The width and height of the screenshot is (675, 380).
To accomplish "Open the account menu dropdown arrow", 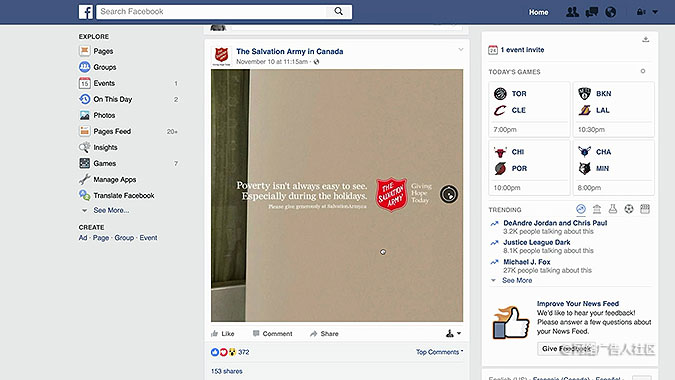I will (655, 12).
